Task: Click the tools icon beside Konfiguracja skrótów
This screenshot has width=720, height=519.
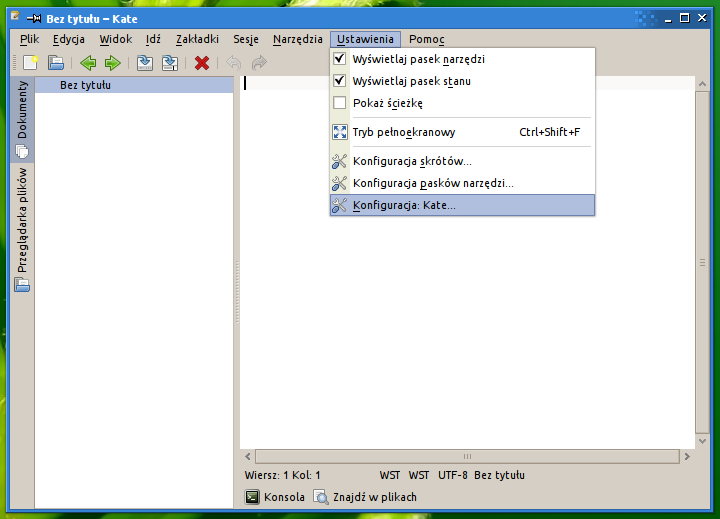Action: [x=339, y=161]
